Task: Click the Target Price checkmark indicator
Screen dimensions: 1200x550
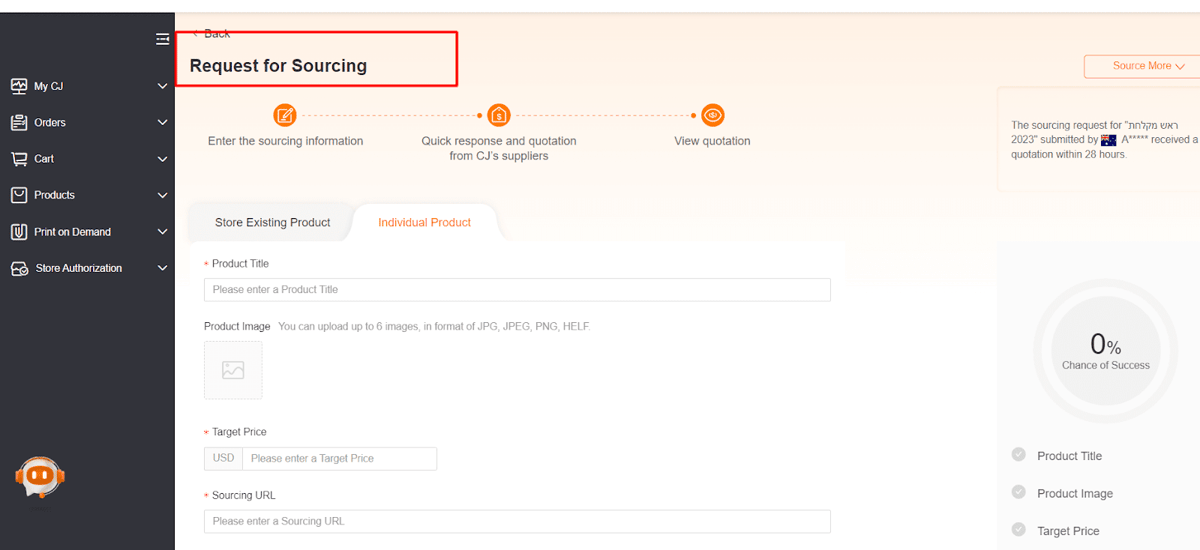Action: [1019, 530]
